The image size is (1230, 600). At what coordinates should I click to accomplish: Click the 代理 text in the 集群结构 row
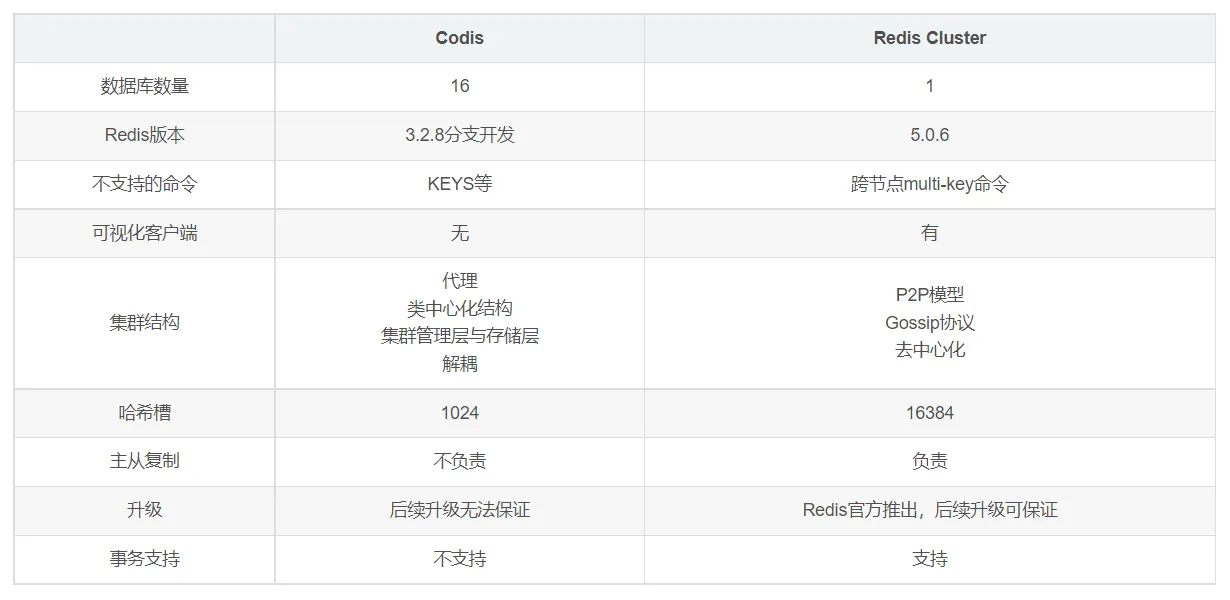point(460,281)
